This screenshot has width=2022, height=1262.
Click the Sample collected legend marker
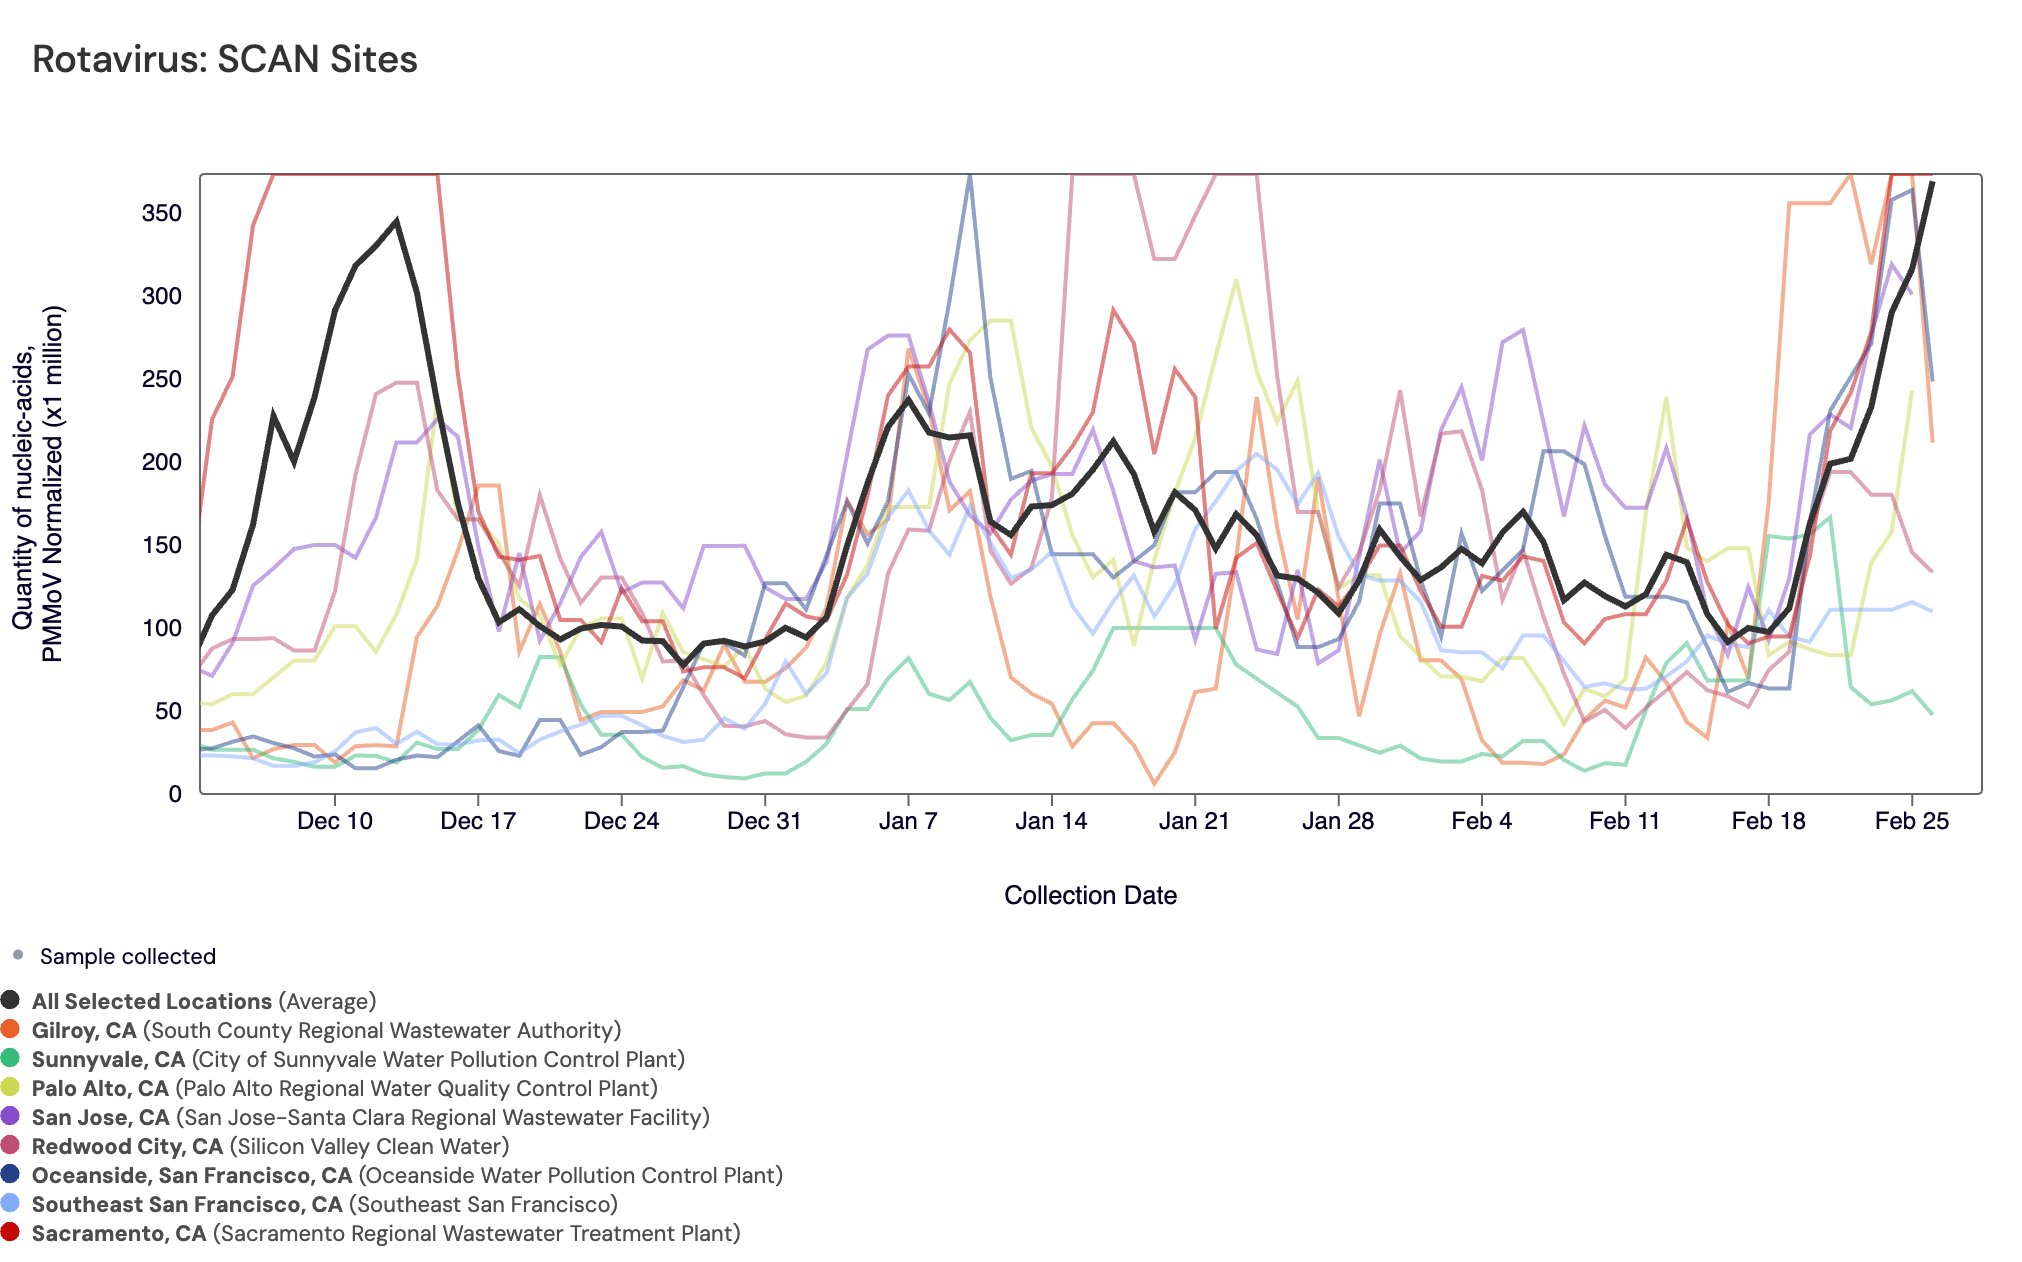pyautogui.click(x=18, y=955)
